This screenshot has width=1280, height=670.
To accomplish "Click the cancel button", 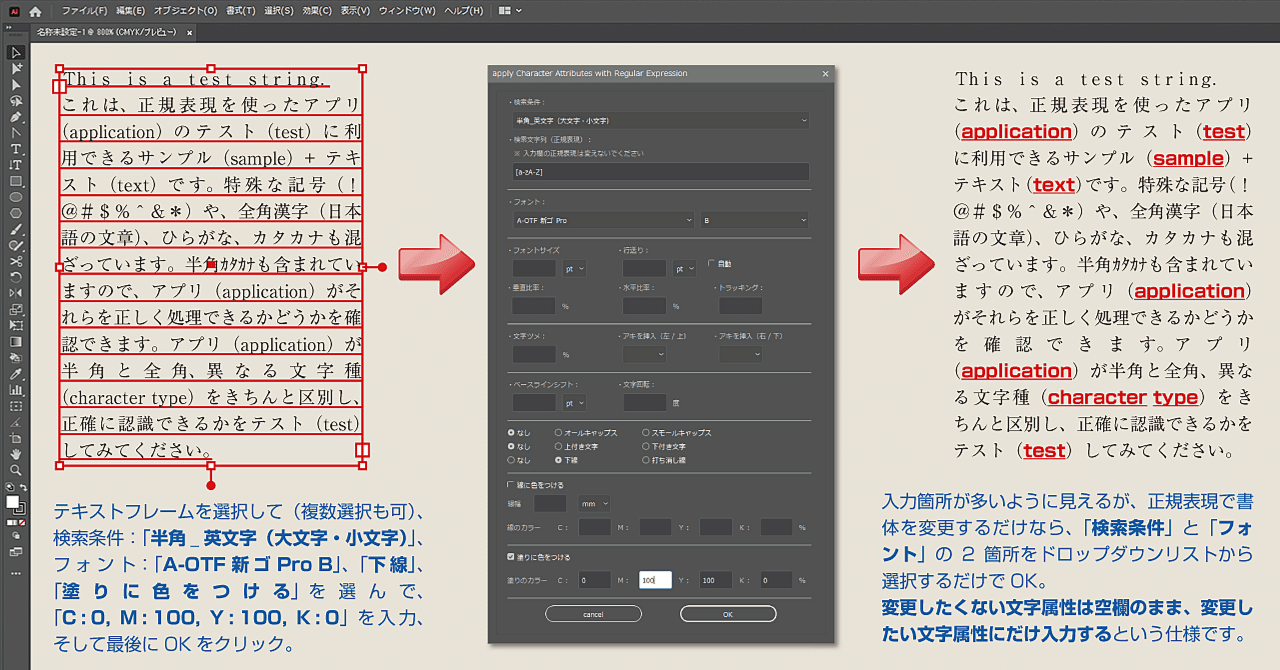I will [x=595, y=613].
